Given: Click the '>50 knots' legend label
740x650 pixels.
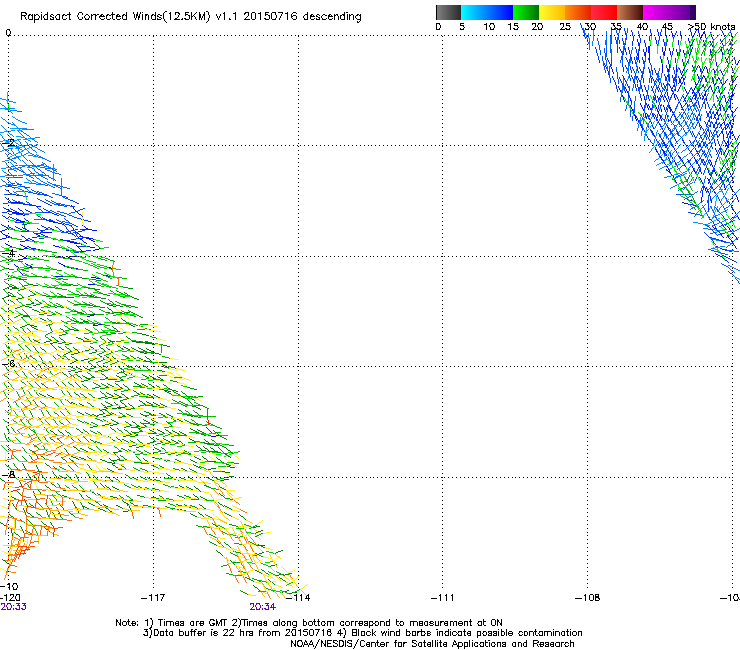Looking at the screenshot, I should coord(712,26).
